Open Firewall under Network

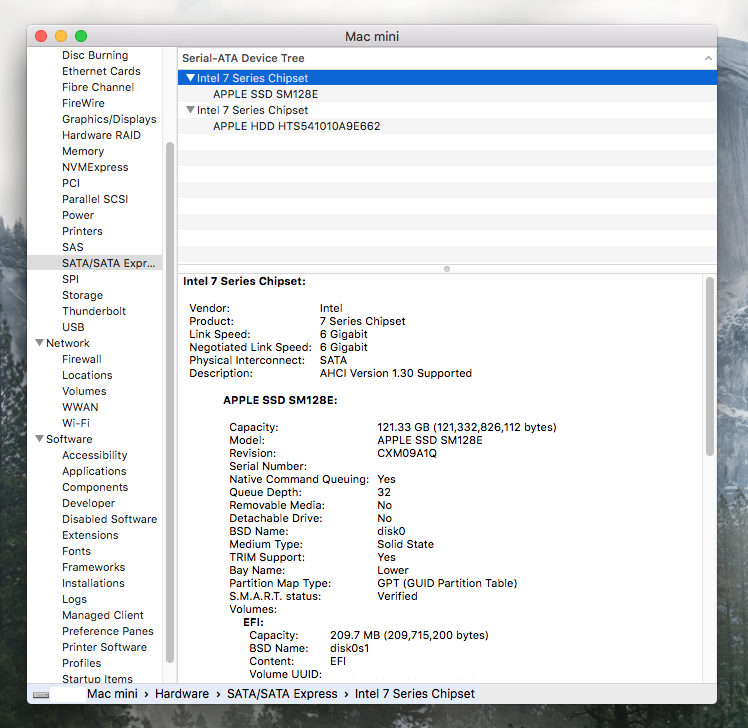click(x=82, y=359)
